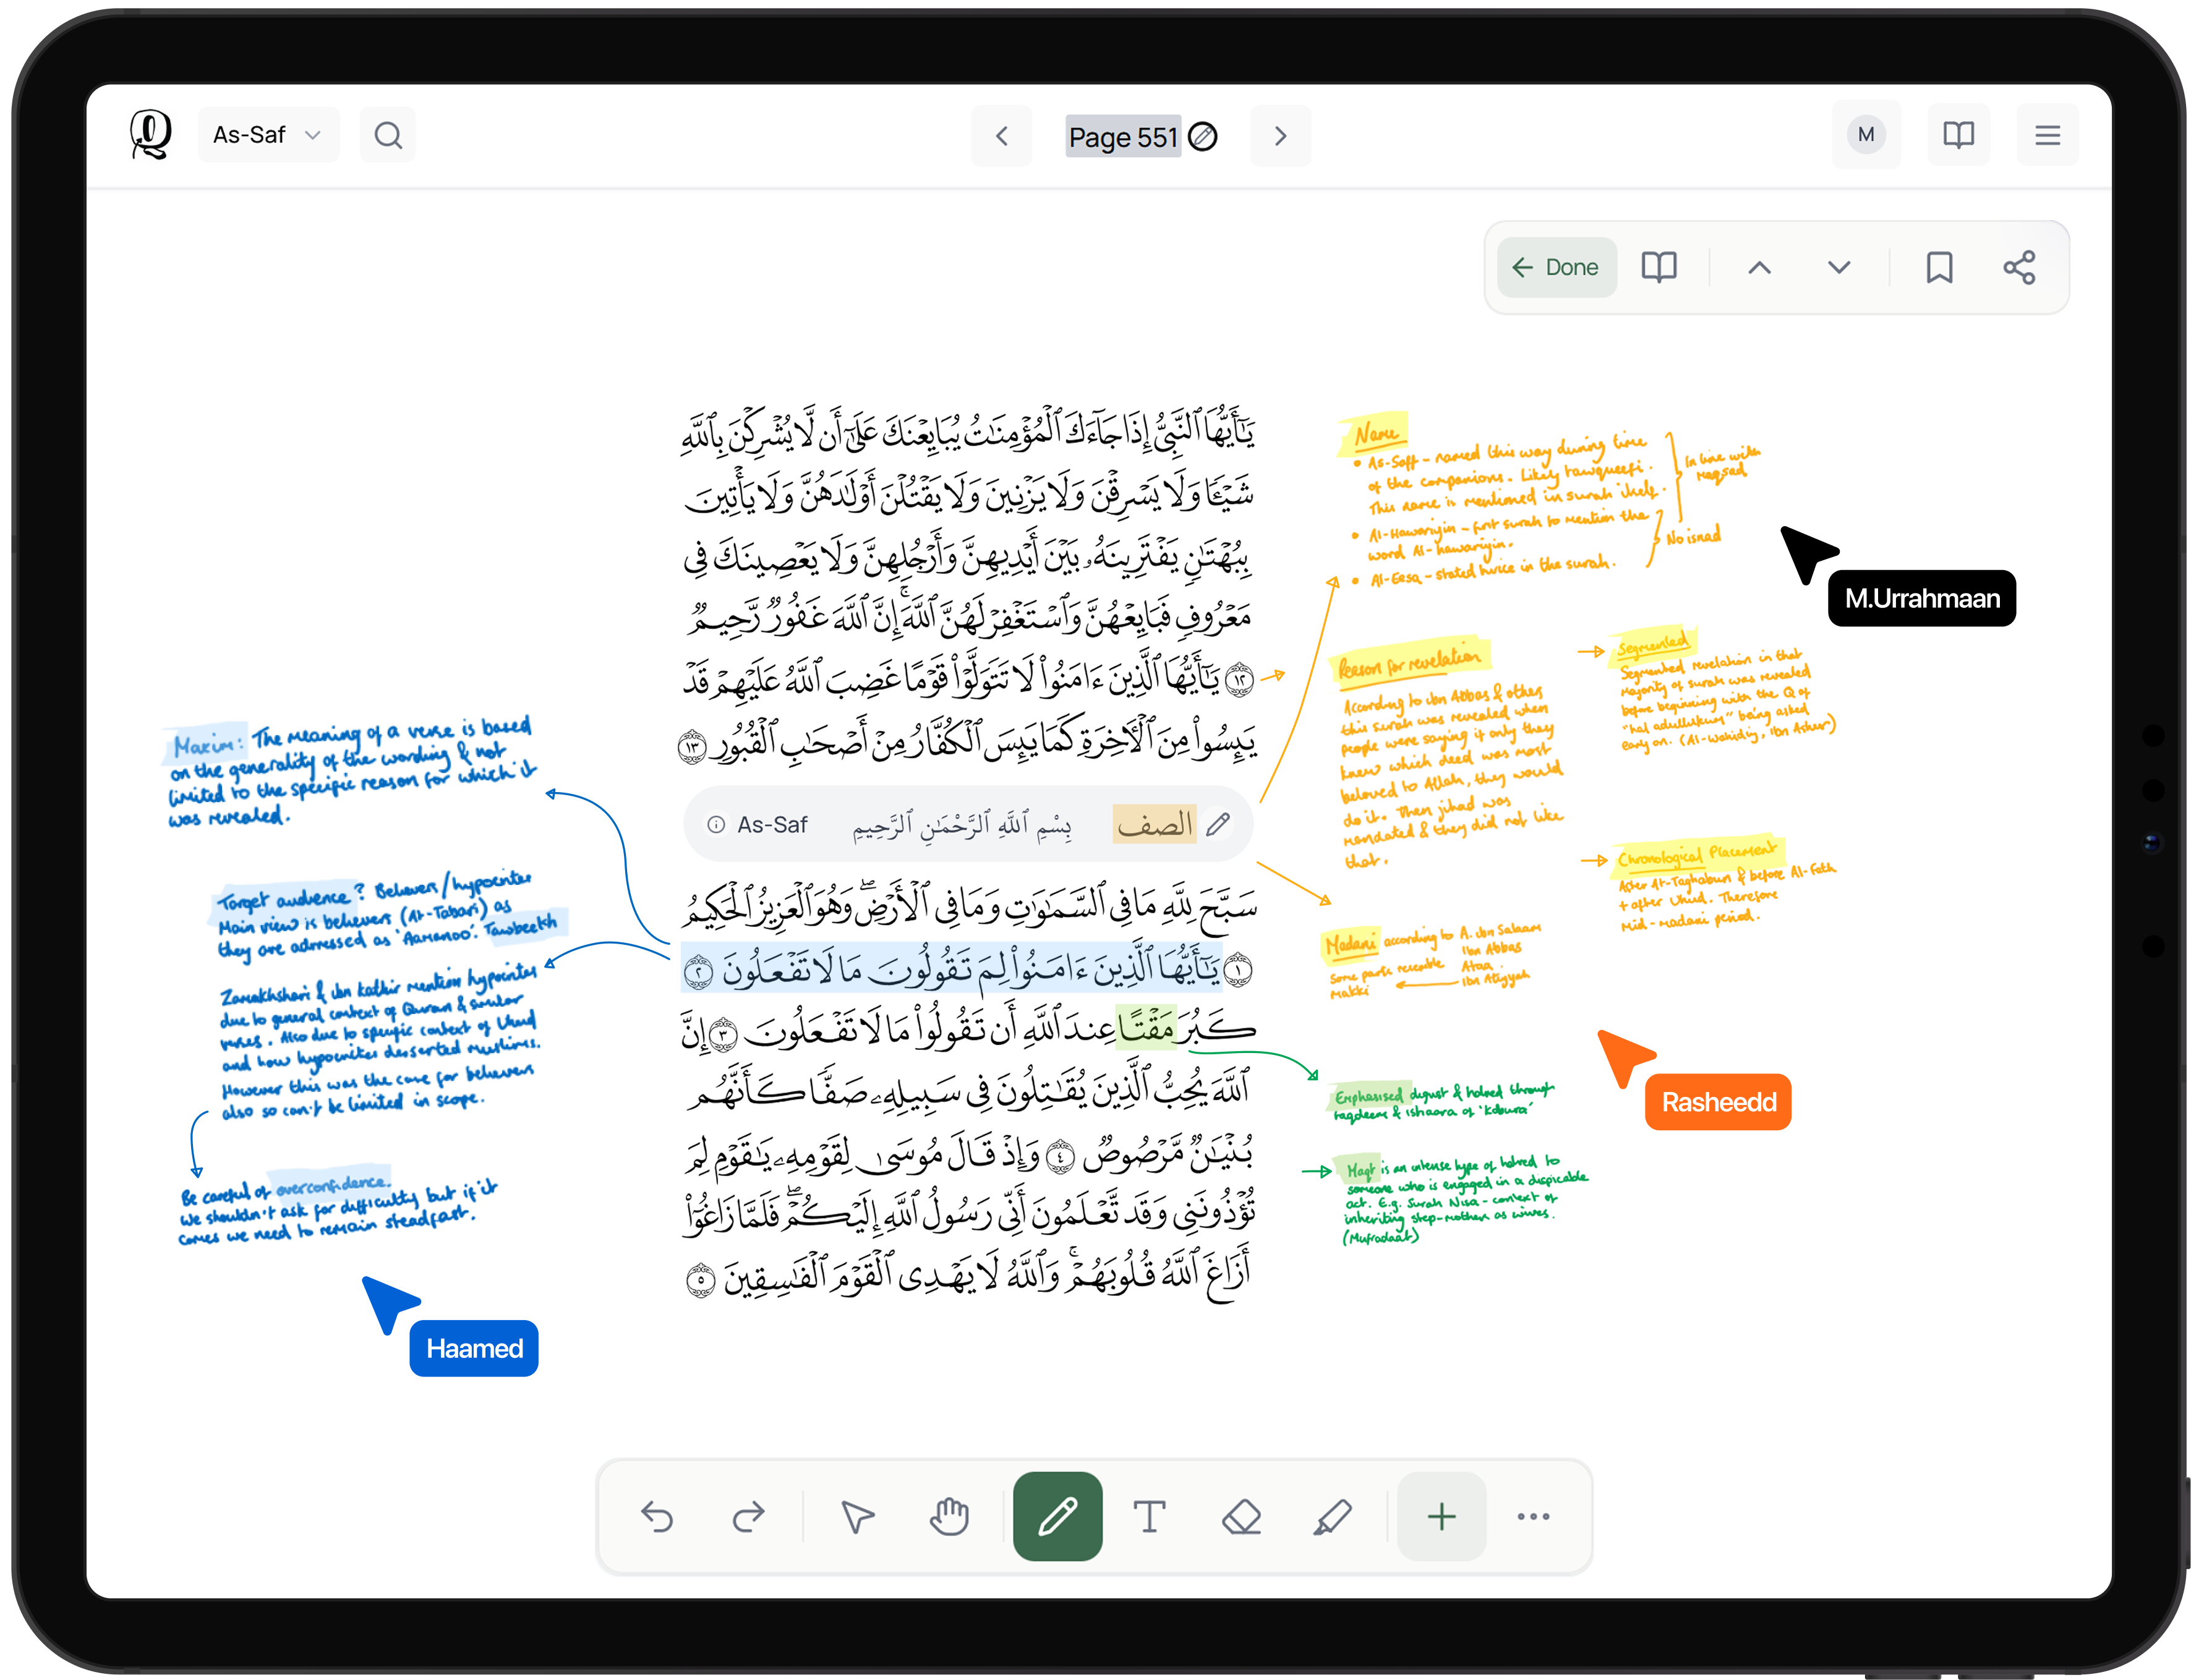2191x1680 pixels.
Task: Open the search magnifier
Action: point(388,135)
